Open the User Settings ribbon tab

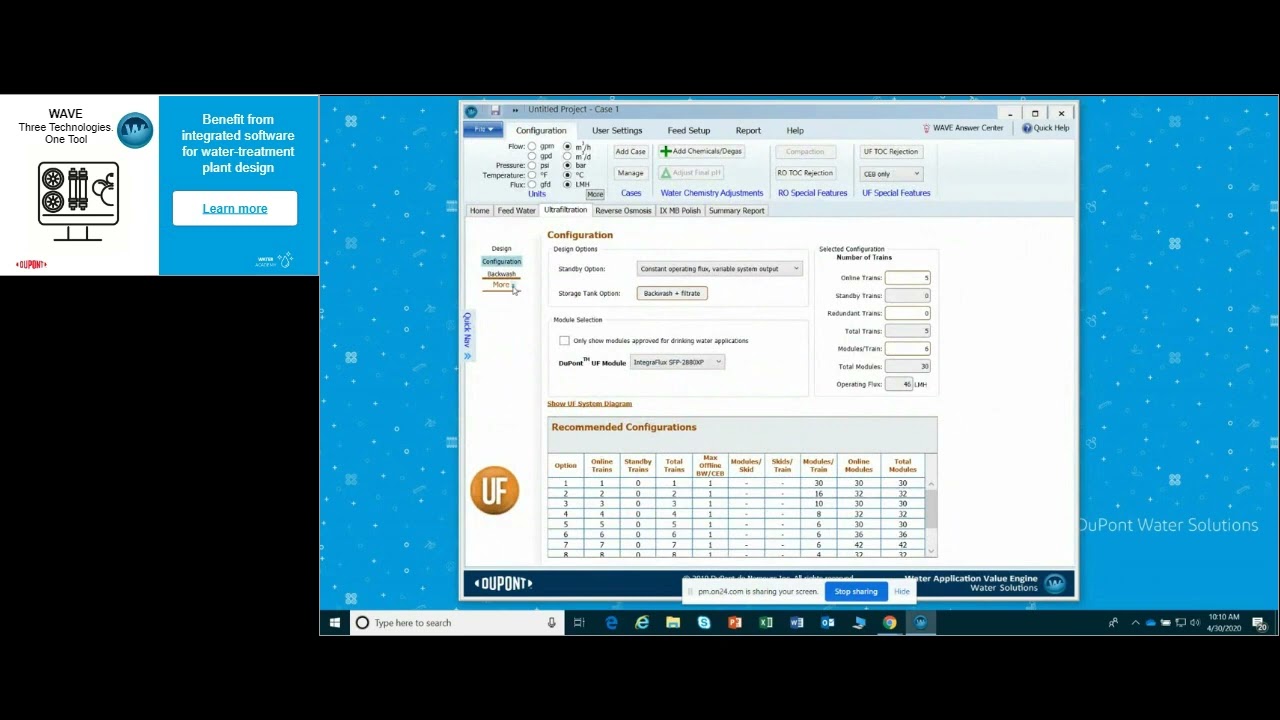(617, 130)
